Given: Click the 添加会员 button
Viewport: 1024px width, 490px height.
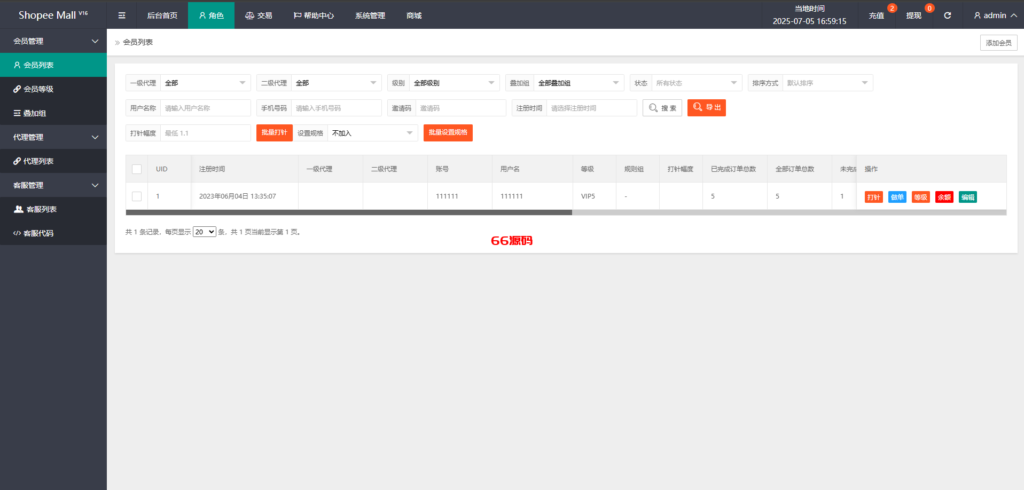Looking at the screenshot, I should click(x=999, y=42).
